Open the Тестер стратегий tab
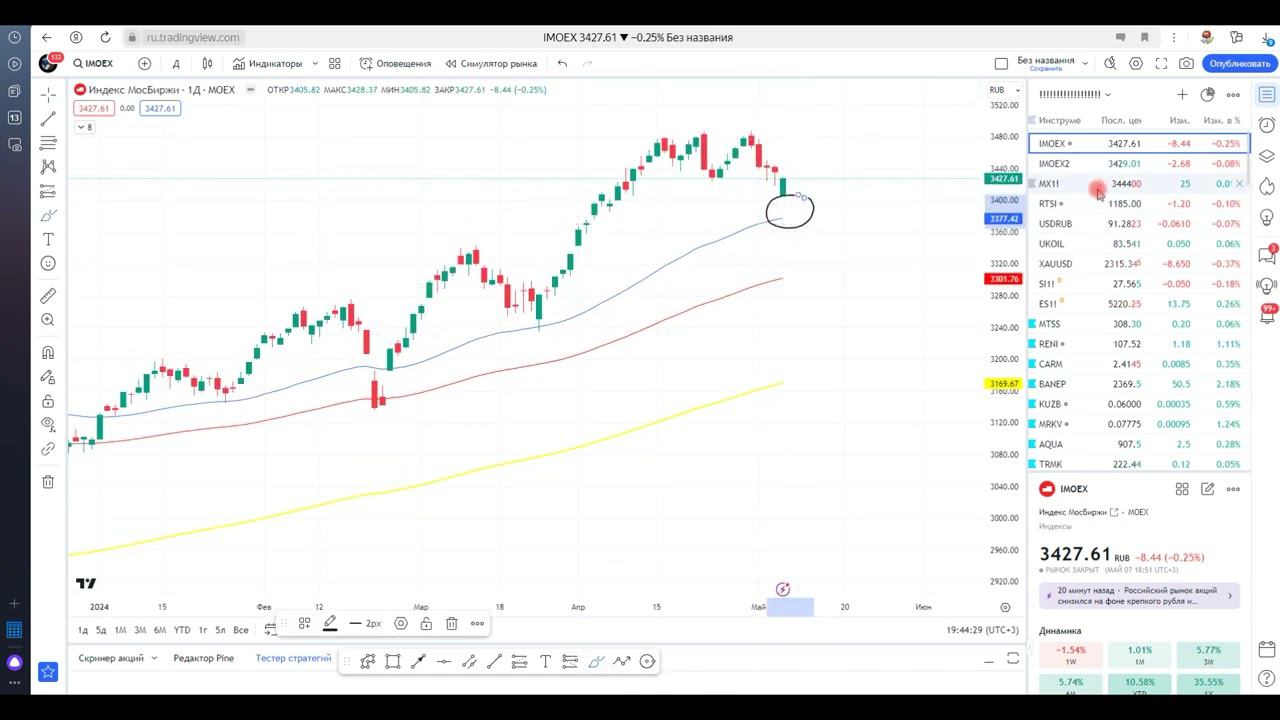Screen dimensions: 1280x720 (293, 658)
